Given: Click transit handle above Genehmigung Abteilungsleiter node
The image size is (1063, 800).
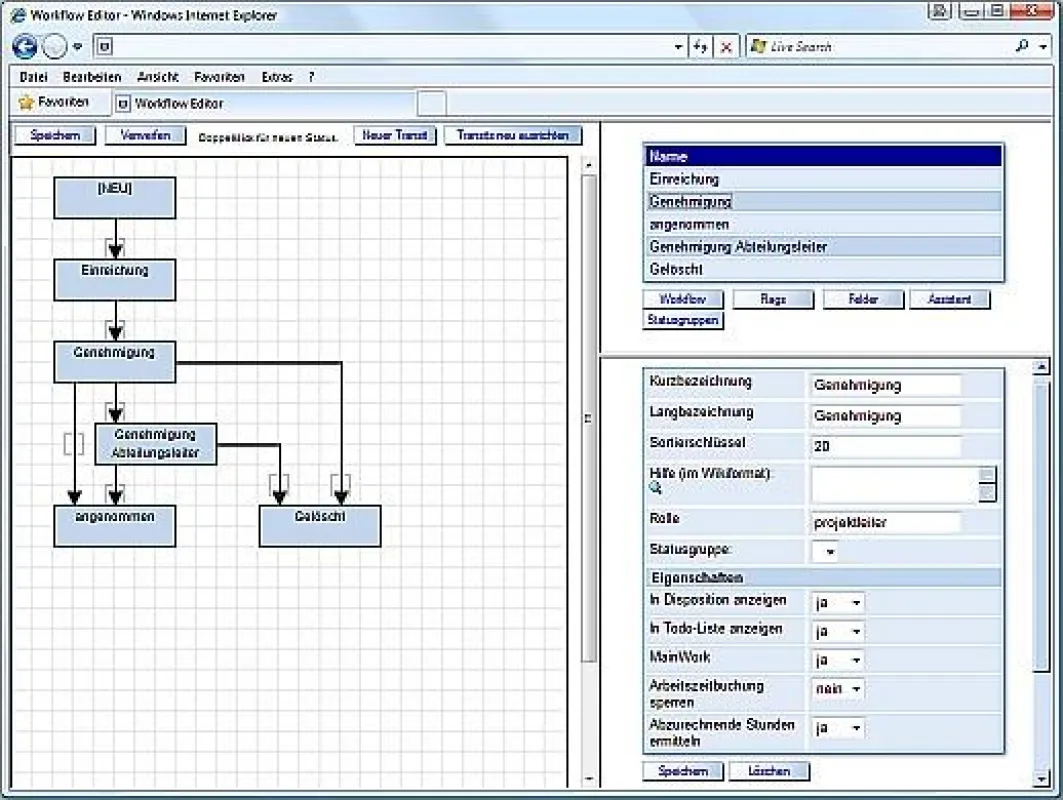Looking at the screenshot, I should pyautogui.click(x=115, y=410).
